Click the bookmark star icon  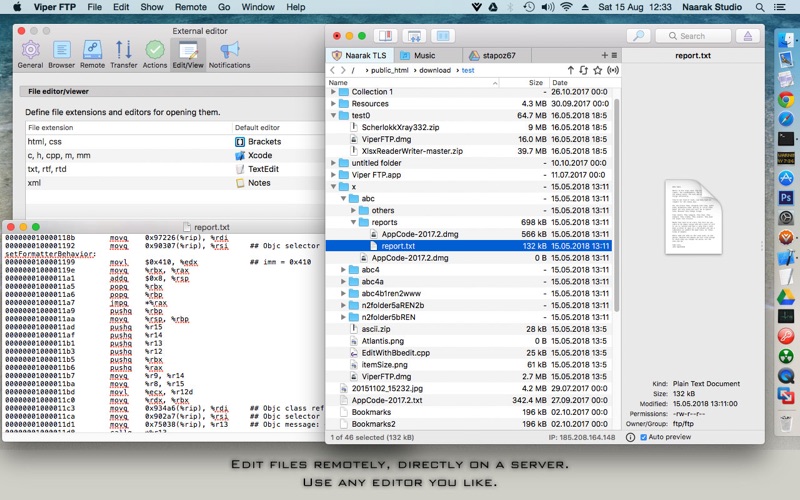597,71
